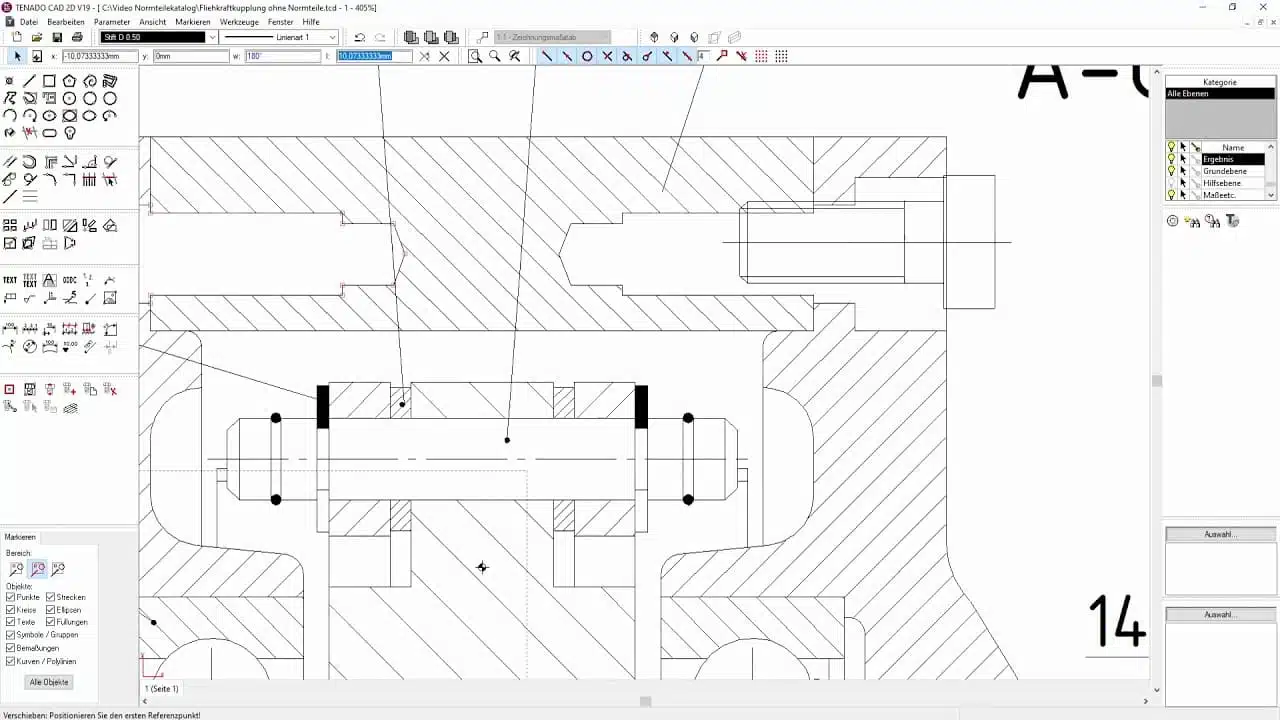Open the Markieren menu
Viewport: 1280px width, 720px height.
[193, 21]
